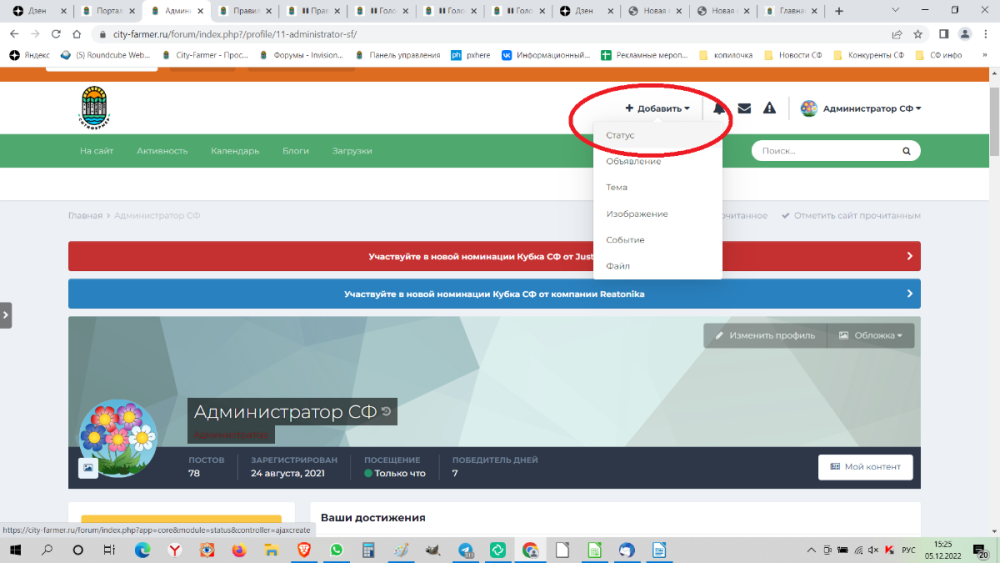Click the City-Farmer site logo
This screenshot has width=1000, height=563.
tap(95, 108)
